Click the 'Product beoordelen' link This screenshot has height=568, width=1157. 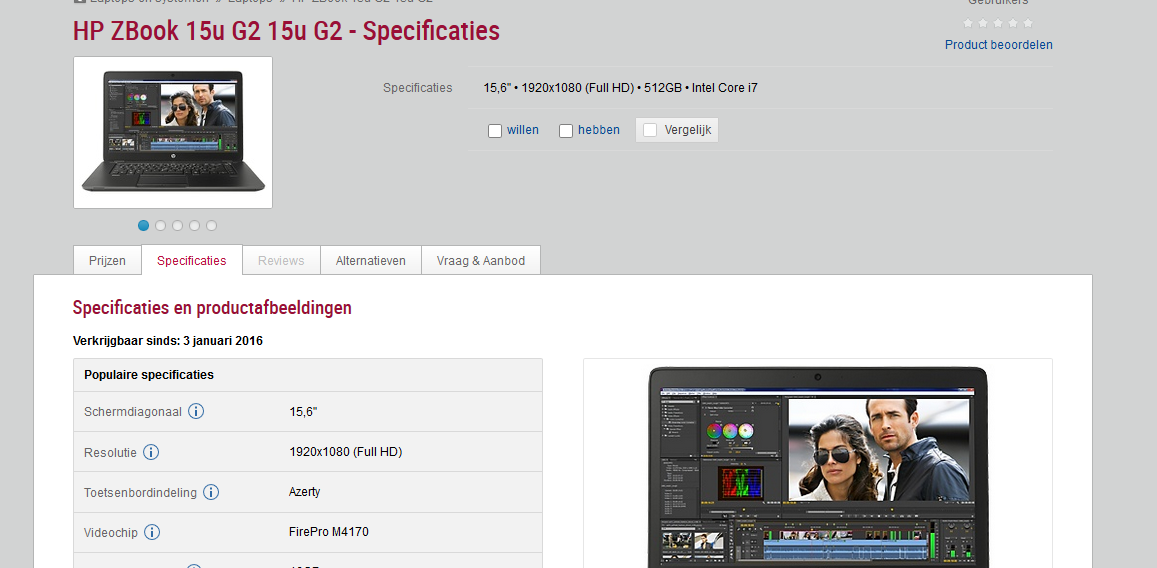pos(998,45)
